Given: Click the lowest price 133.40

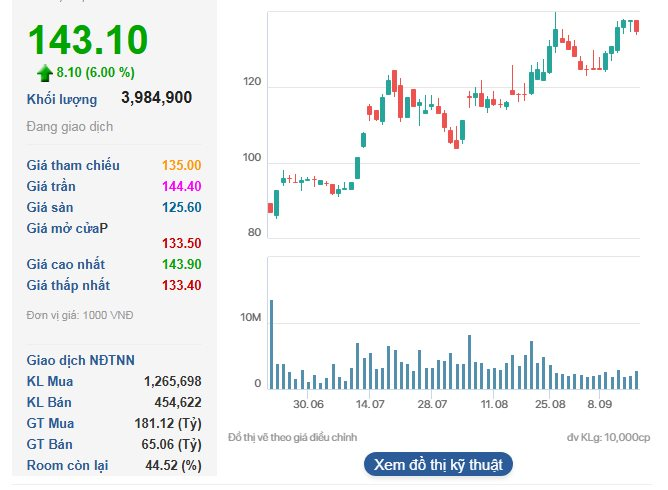Looking at the screenshot, I should pos(181,285).
